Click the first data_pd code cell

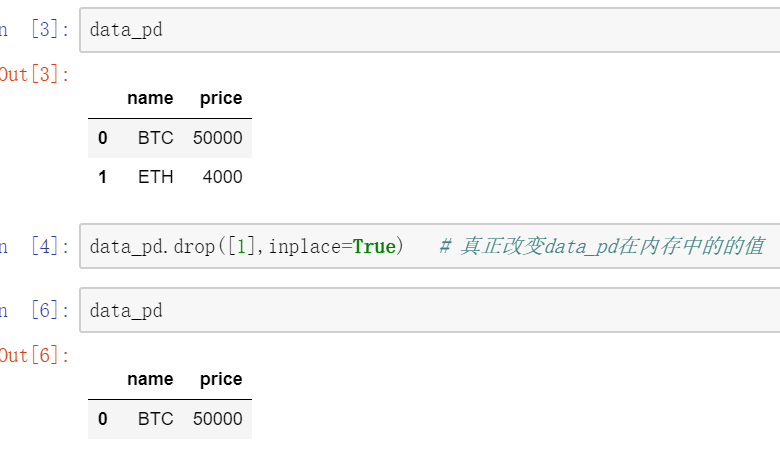tap(430, 30)
